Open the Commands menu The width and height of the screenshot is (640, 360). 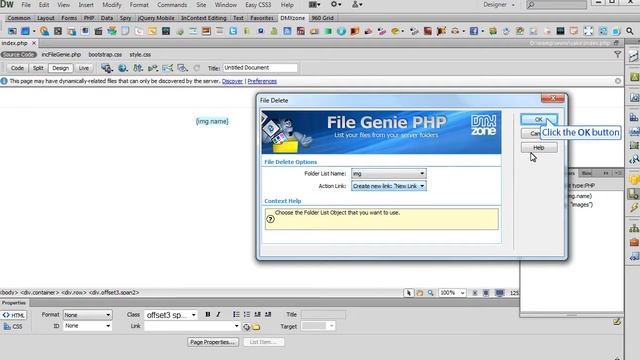click(172, 5)
